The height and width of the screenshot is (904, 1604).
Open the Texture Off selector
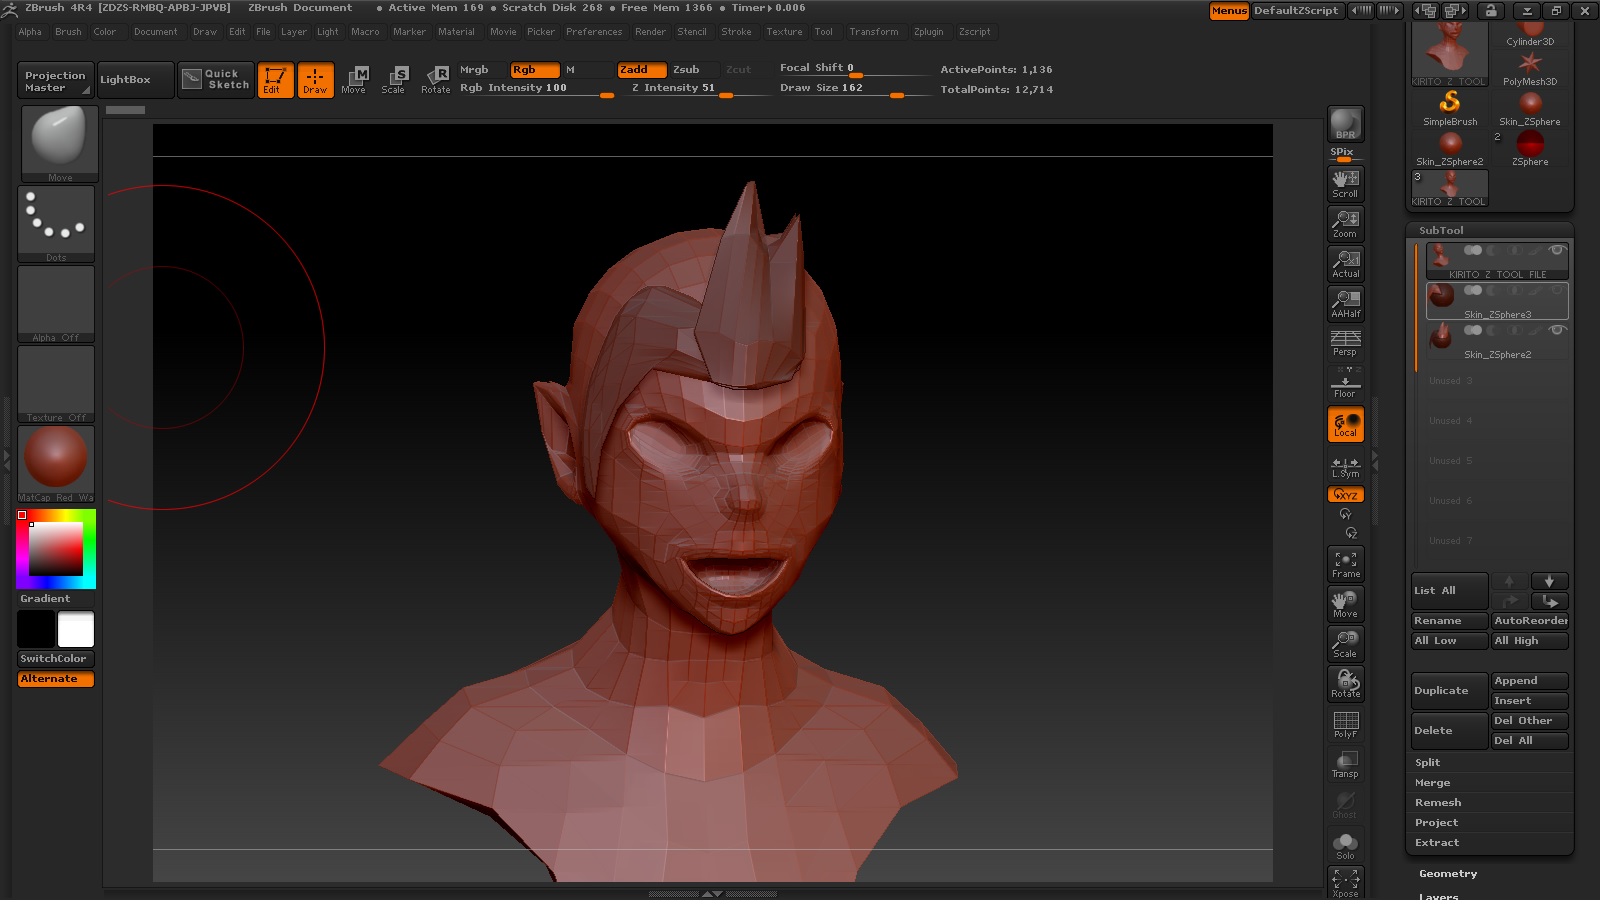pos(57,385)
